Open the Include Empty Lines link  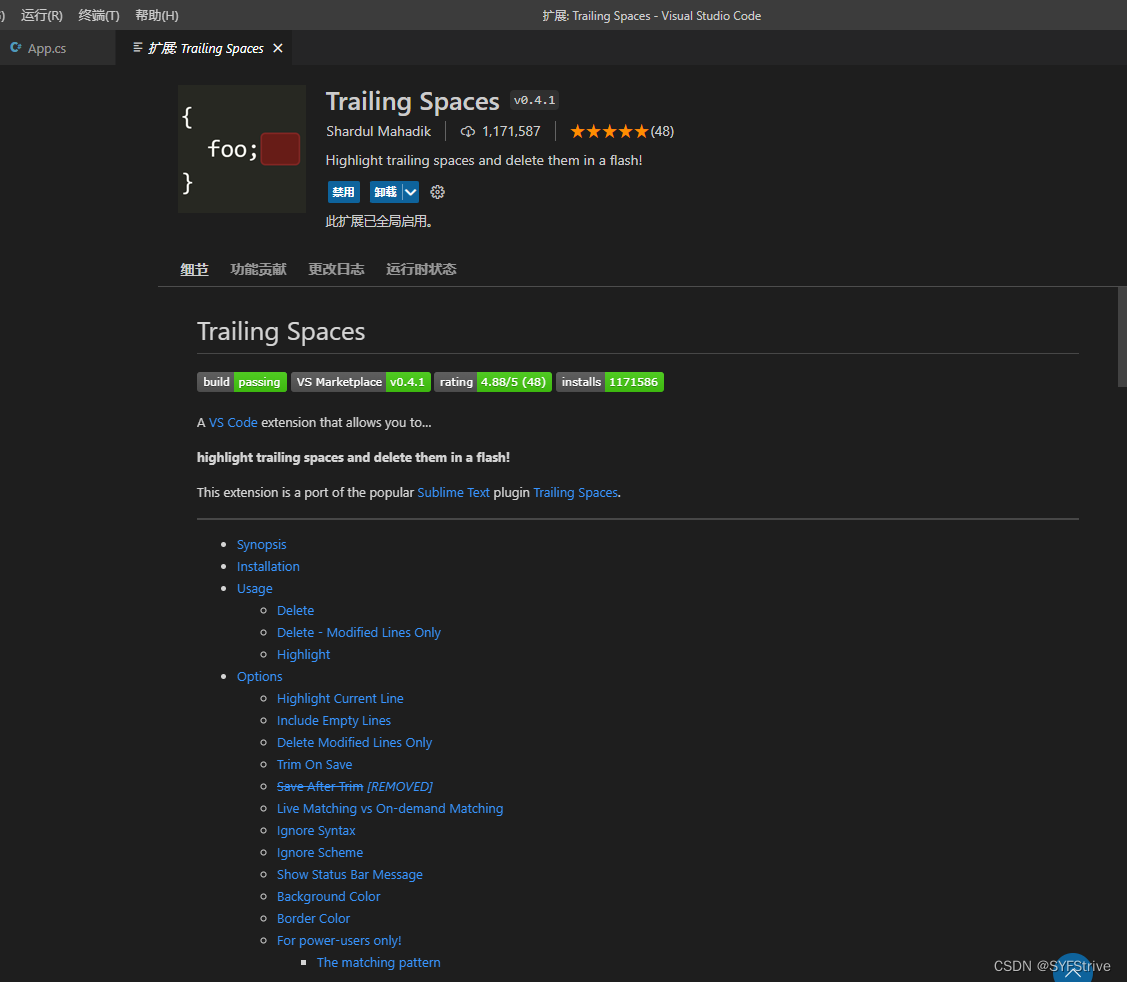(334, 720)
